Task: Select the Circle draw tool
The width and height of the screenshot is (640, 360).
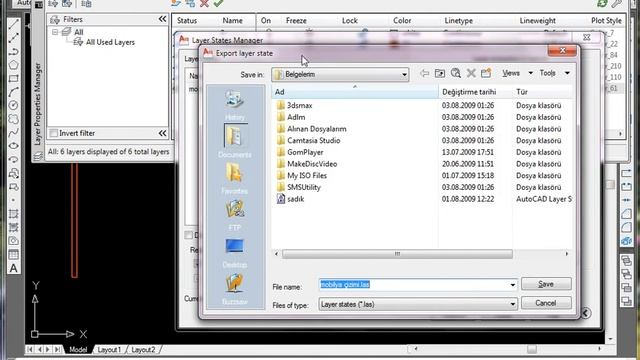Action: click(13, 105)
